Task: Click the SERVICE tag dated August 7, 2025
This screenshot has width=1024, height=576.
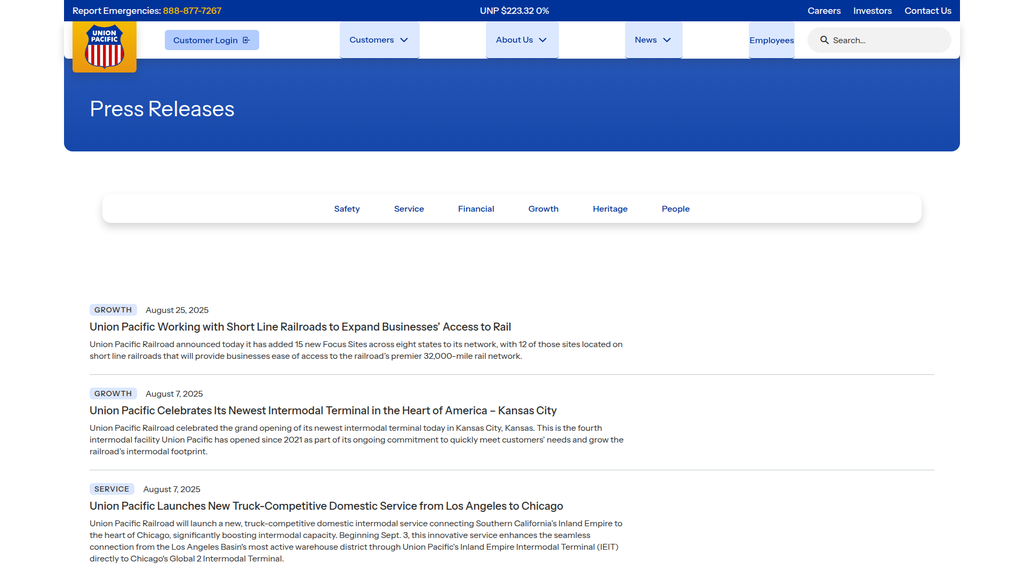Action: tap(112, 488)
